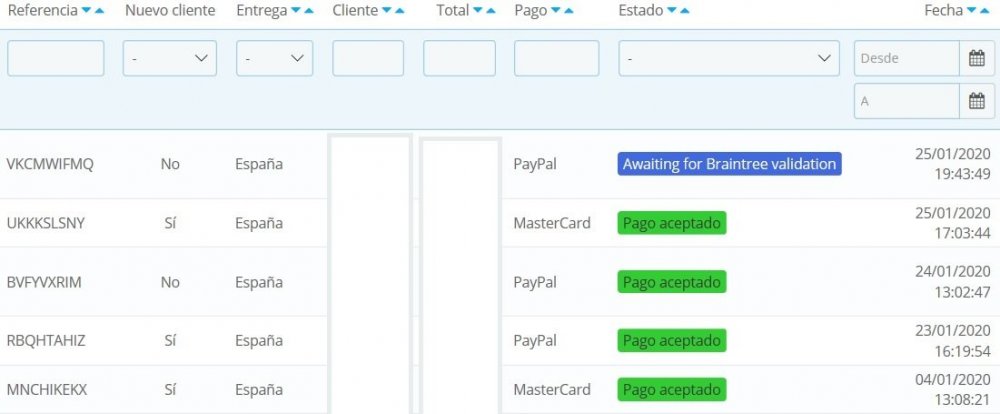Click 'Sí' new-client value for RBQHTAHIZ

coord(170,341)
